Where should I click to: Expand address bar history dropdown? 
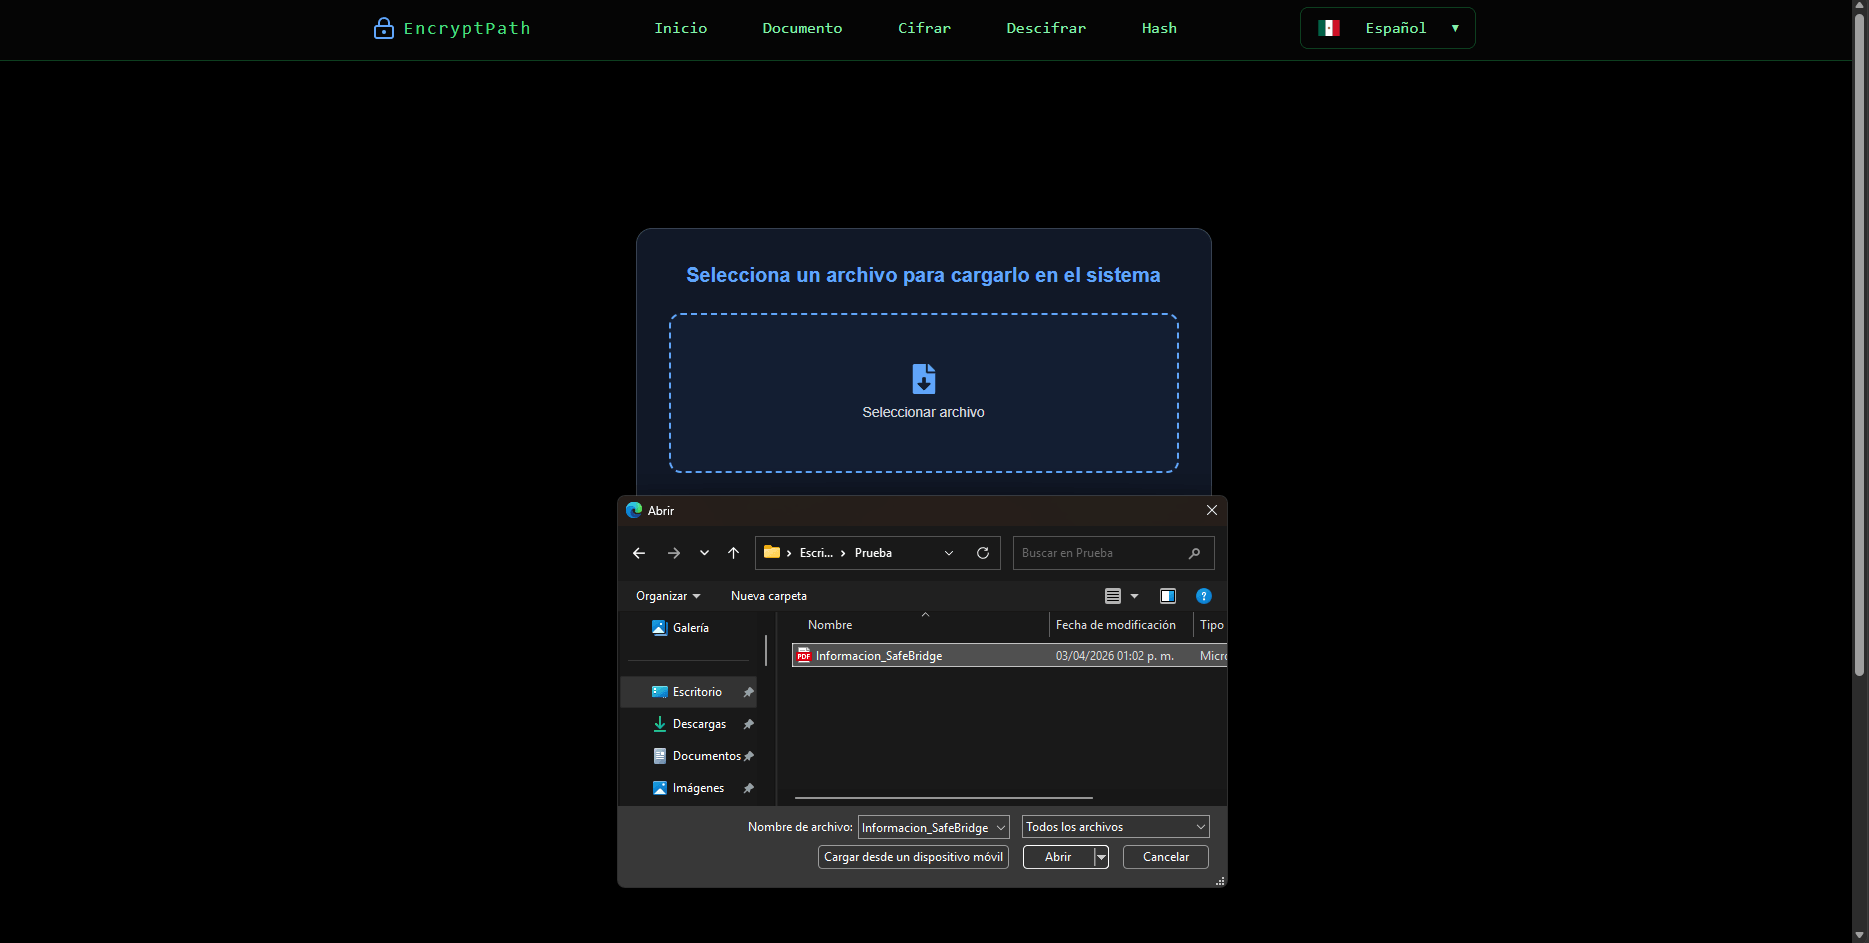tap(949, 553)
